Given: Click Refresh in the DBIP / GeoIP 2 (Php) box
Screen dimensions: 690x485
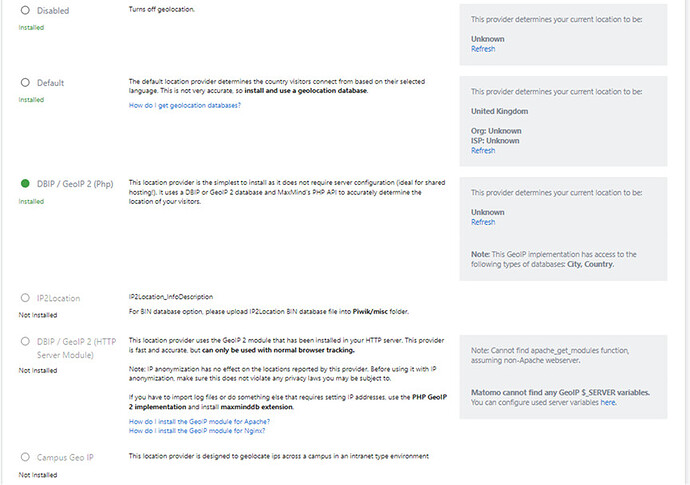Looking at the screenshot, I should click(483, 222).
